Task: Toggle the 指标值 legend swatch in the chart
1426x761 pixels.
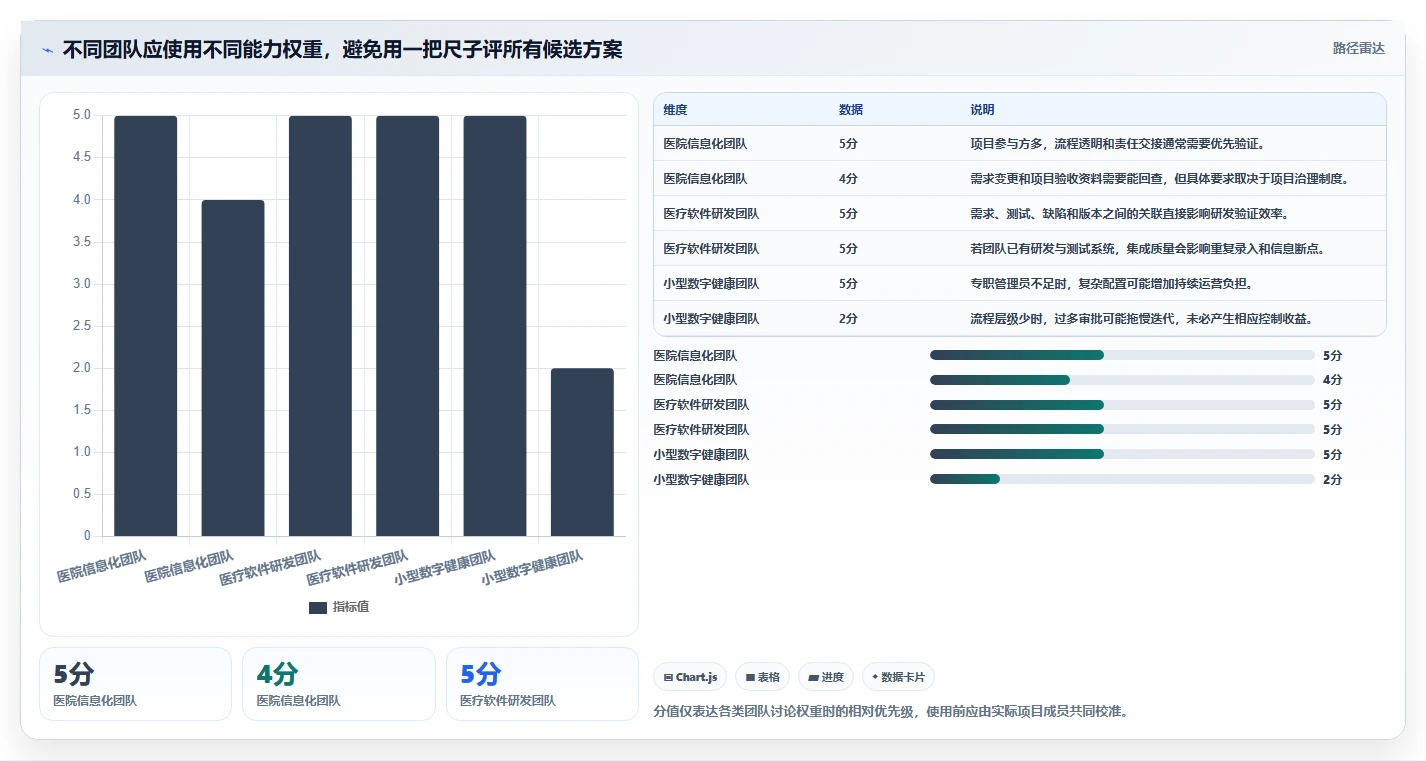Action: coord(318,607)
